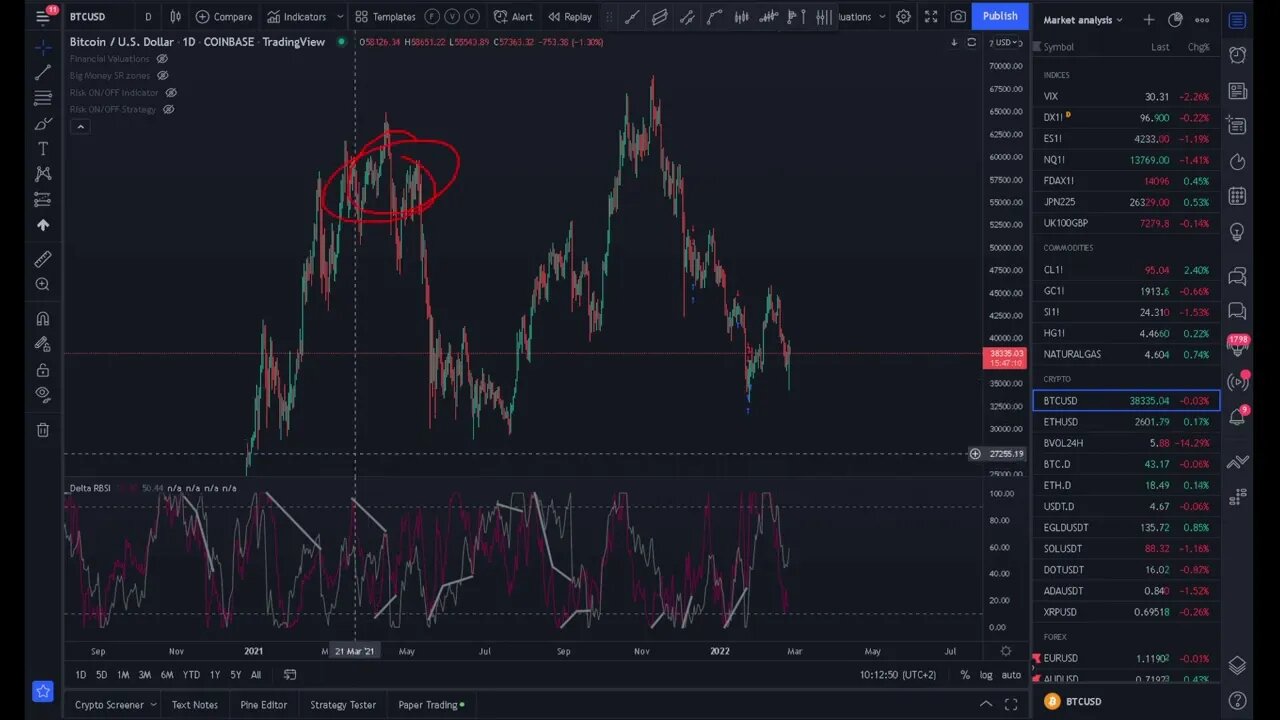The width and height of the screenshot is (1280, 720).
Task: Select the text annotation tool
Action: 42,149
